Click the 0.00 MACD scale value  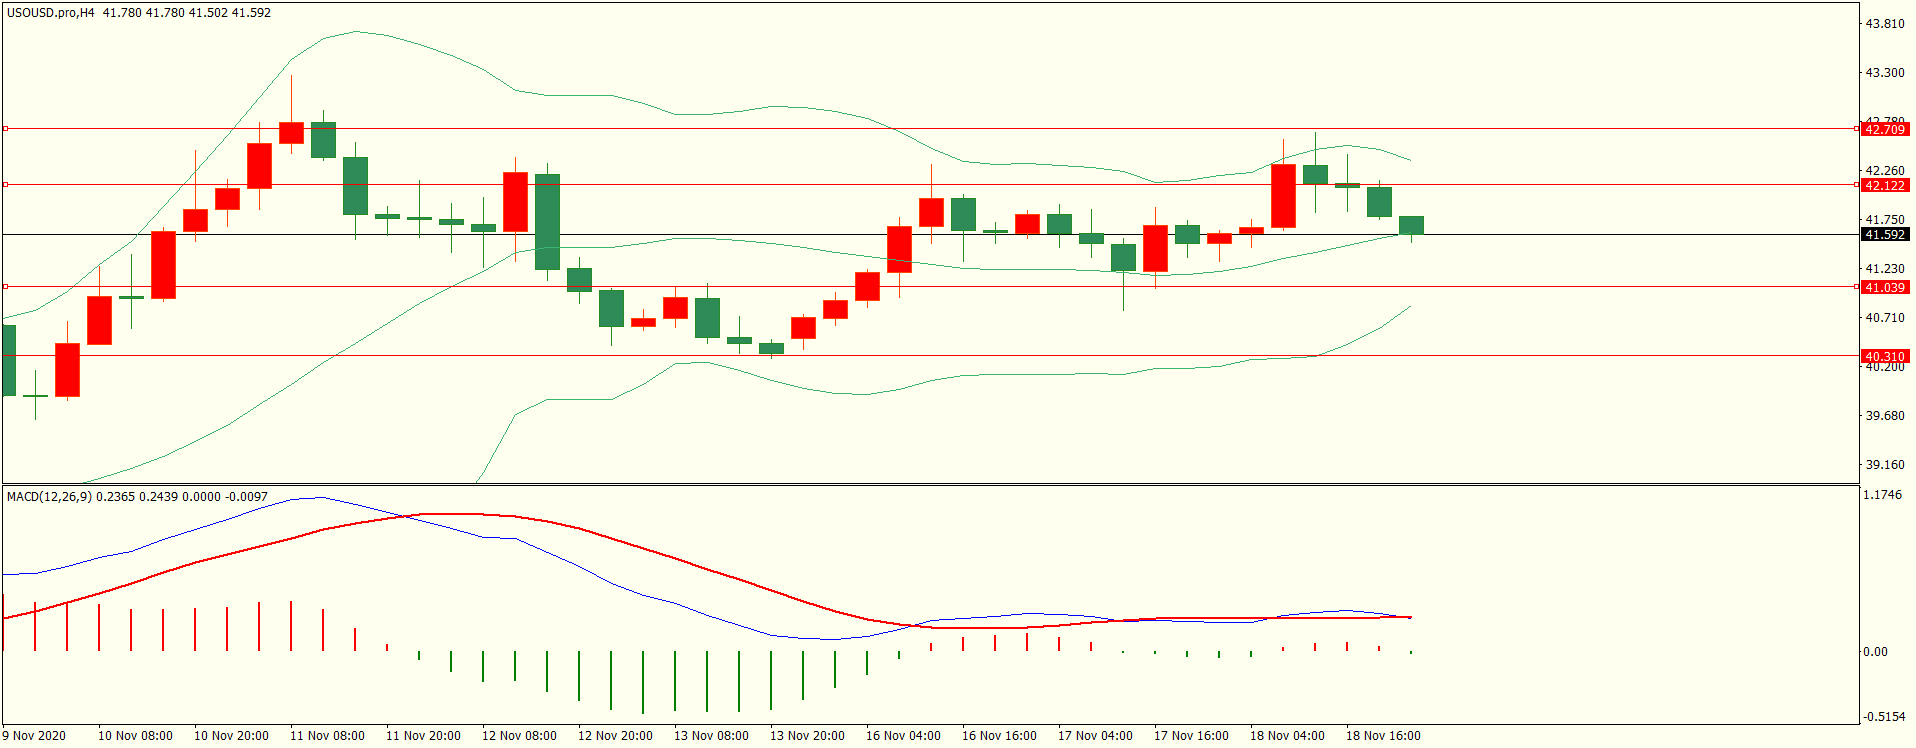coord(1876,652)
